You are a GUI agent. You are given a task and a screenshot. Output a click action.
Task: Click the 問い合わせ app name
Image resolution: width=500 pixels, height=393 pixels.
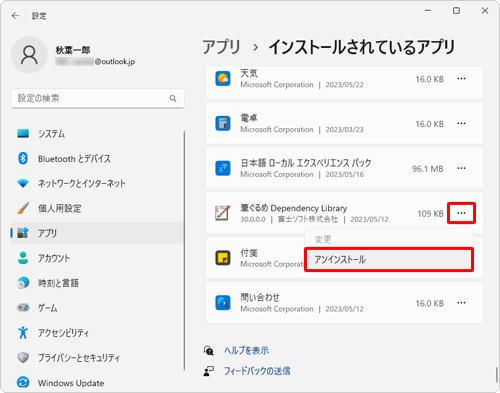tap(260, 297)
